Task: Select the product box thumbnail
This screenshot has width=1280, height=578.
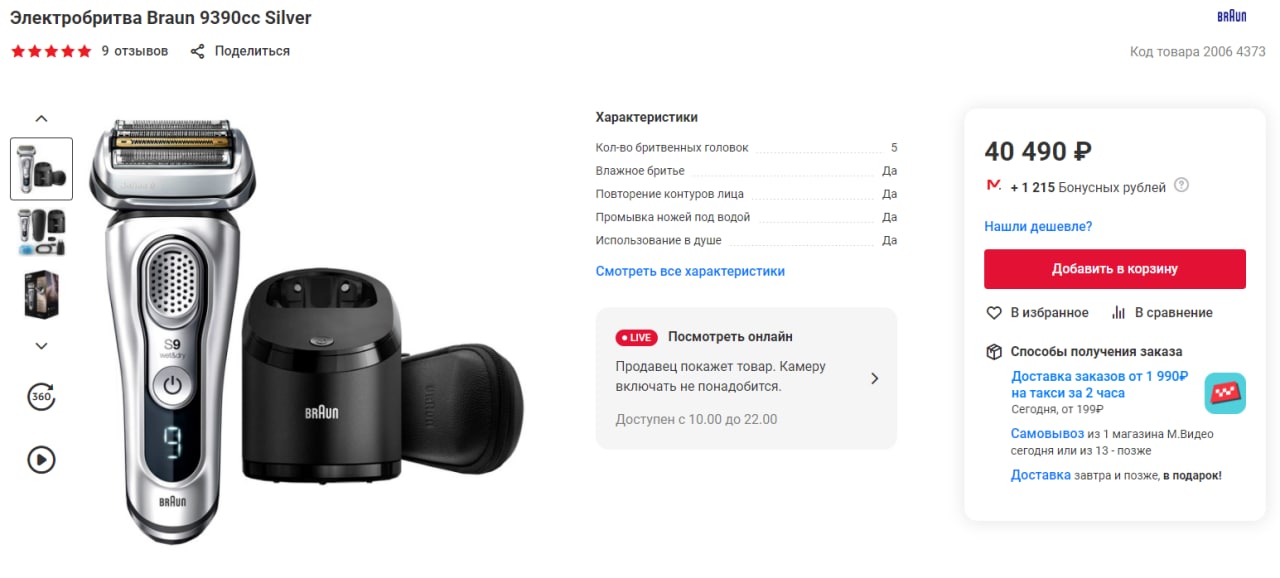Action: [x=41, y=295]
